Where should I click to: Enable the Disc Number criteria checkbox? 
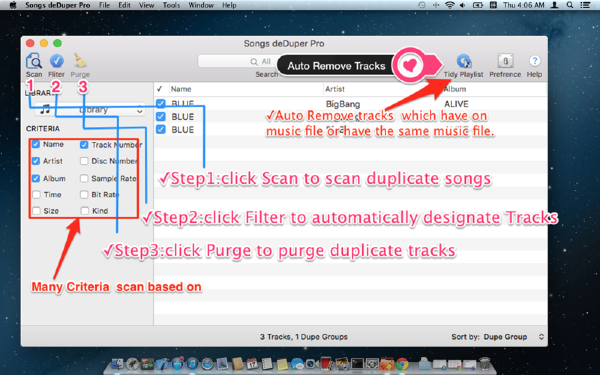(x=84, y=161)
